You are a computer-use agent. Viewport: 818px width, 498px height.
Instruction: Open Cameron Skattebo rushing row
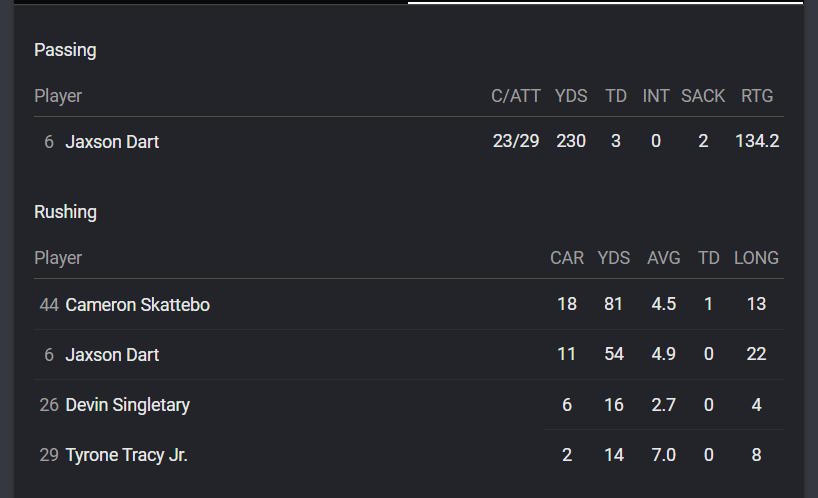click(408, 305)
